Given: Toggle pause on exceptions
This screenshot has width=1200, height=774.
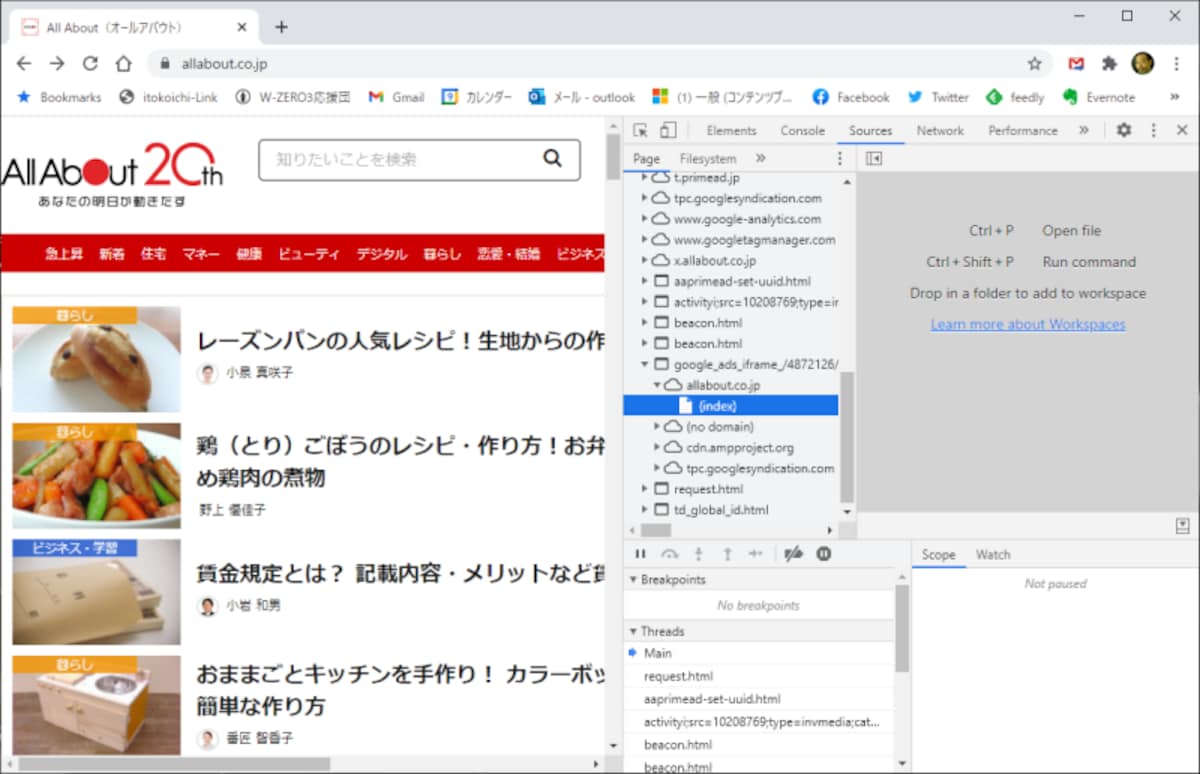Looking at the screenshot, I should point(824,554).
